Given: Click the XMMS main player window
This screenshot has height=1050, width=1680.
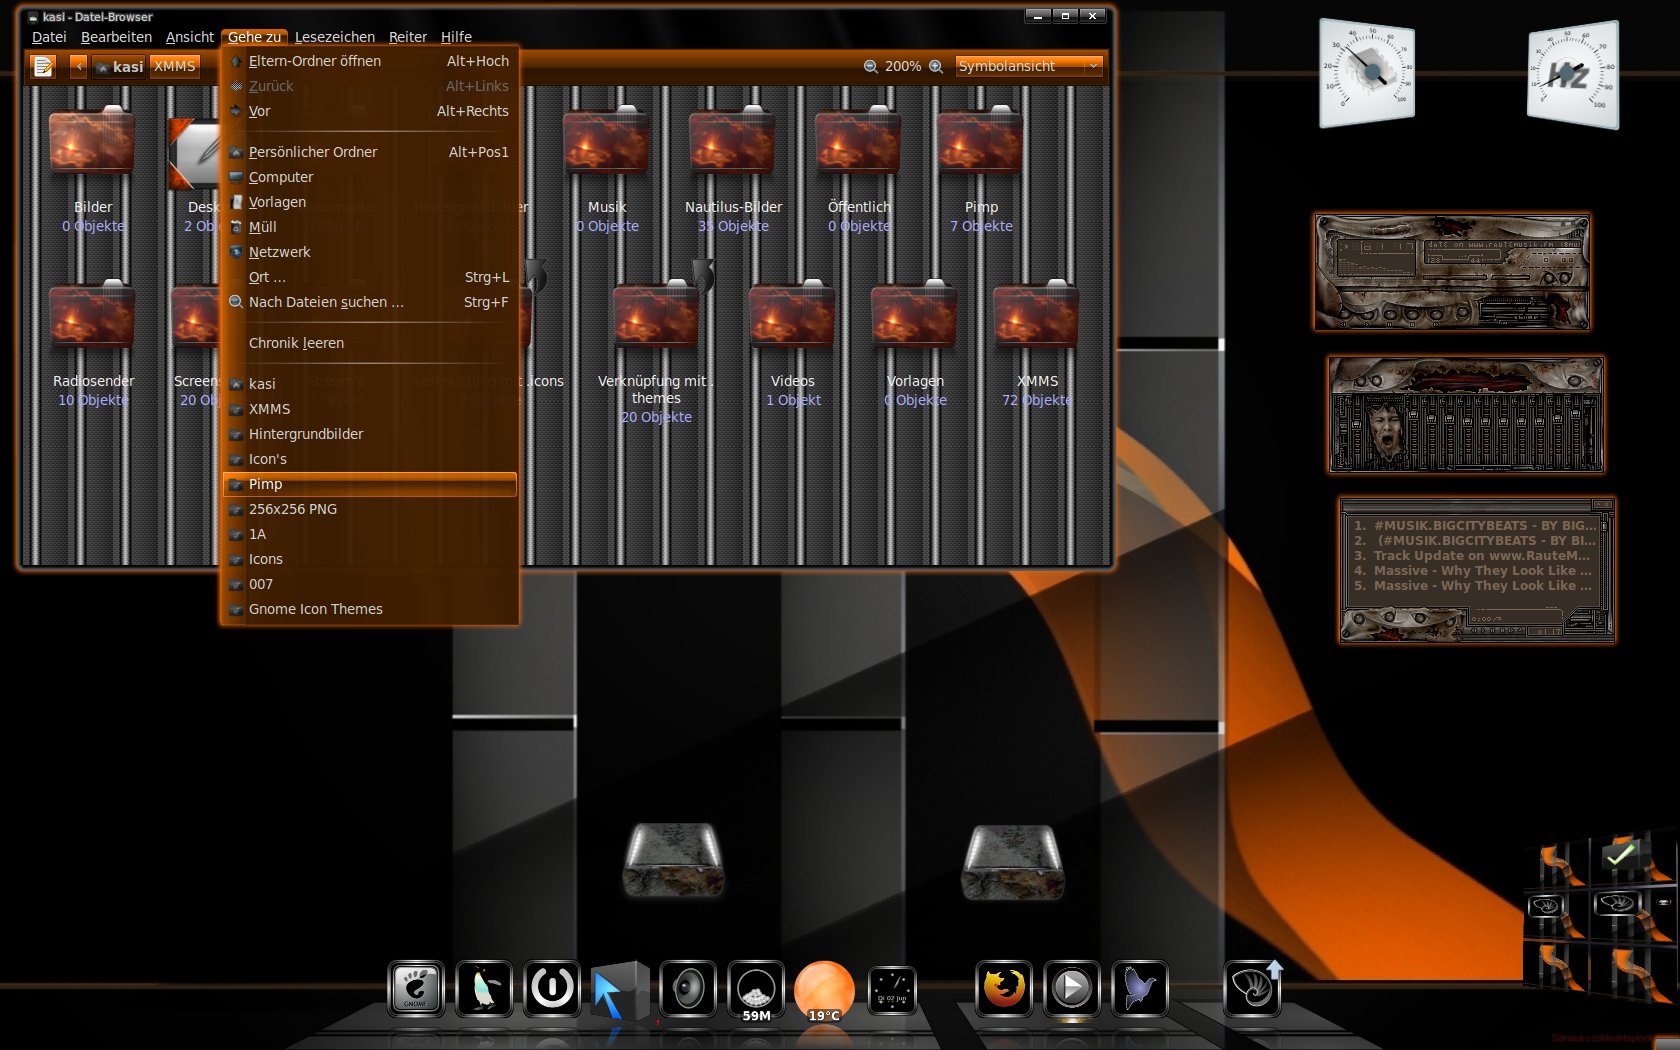Looking at the screenshot, I should 1452,272.
